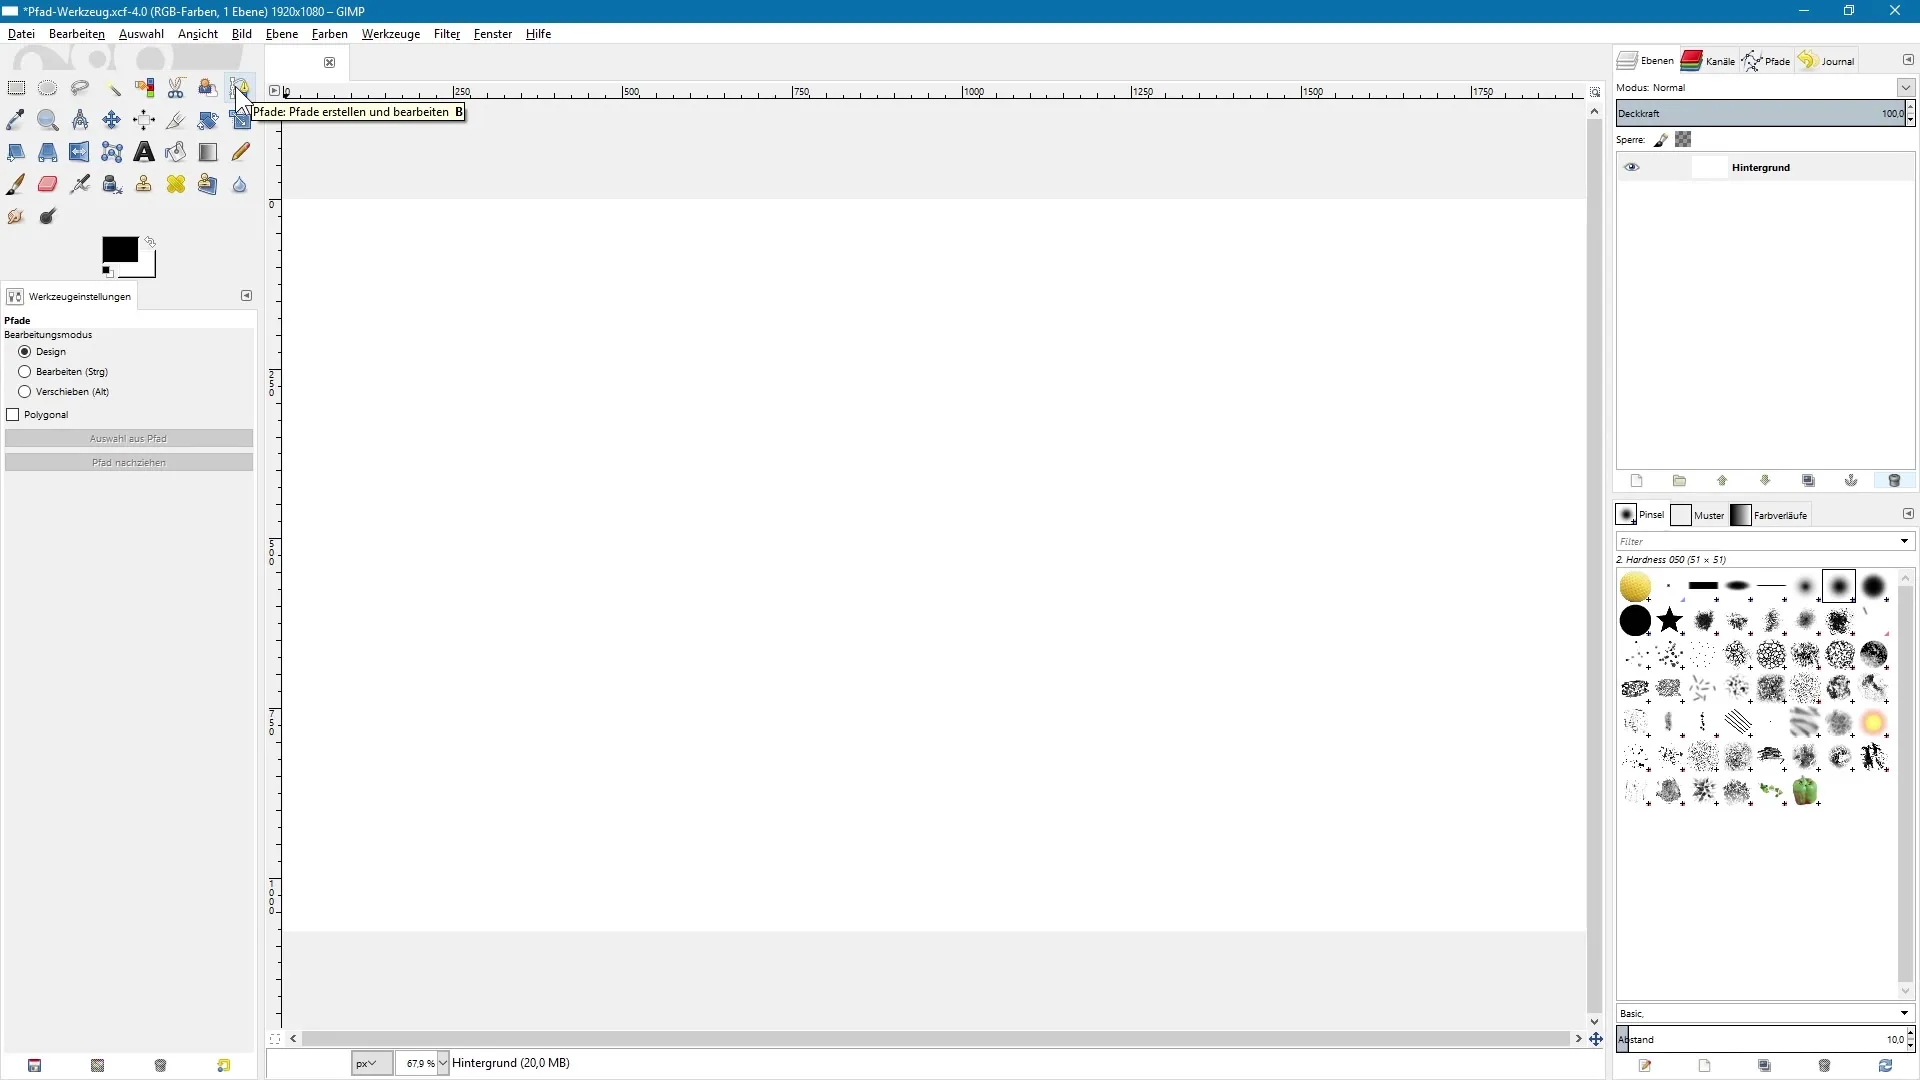Select the Eraser tool
The image size is (1920, 1080).
pyautogui.click(x=47, y=184)
